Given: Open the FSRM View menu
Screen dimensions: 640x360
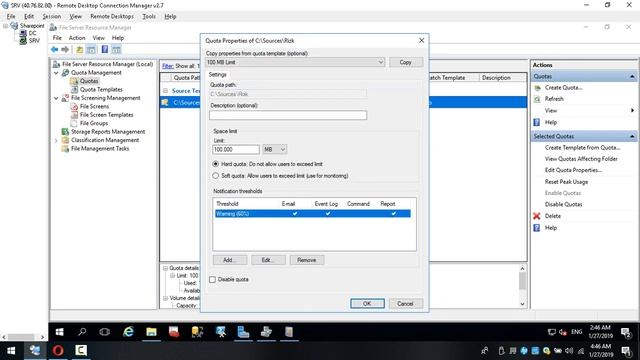Looking at the screenshot, I should point(98,38).
